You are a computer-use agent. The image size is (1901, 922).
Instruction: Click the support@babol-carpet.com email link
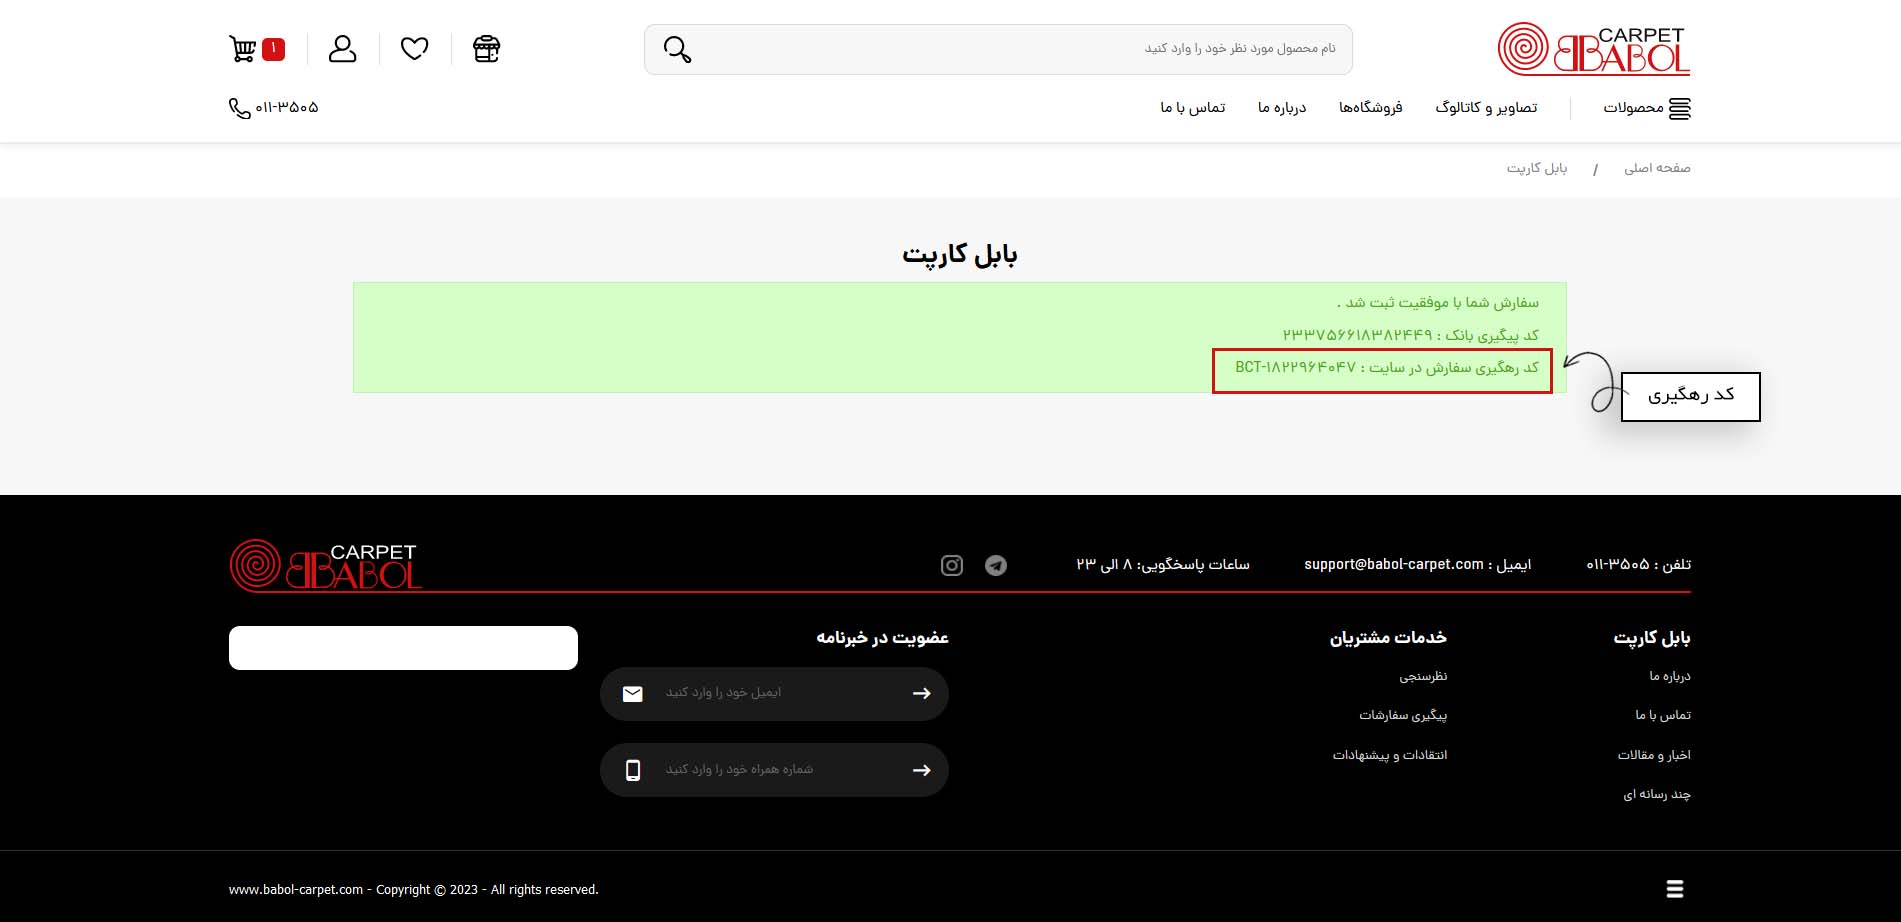(1394, 564)
